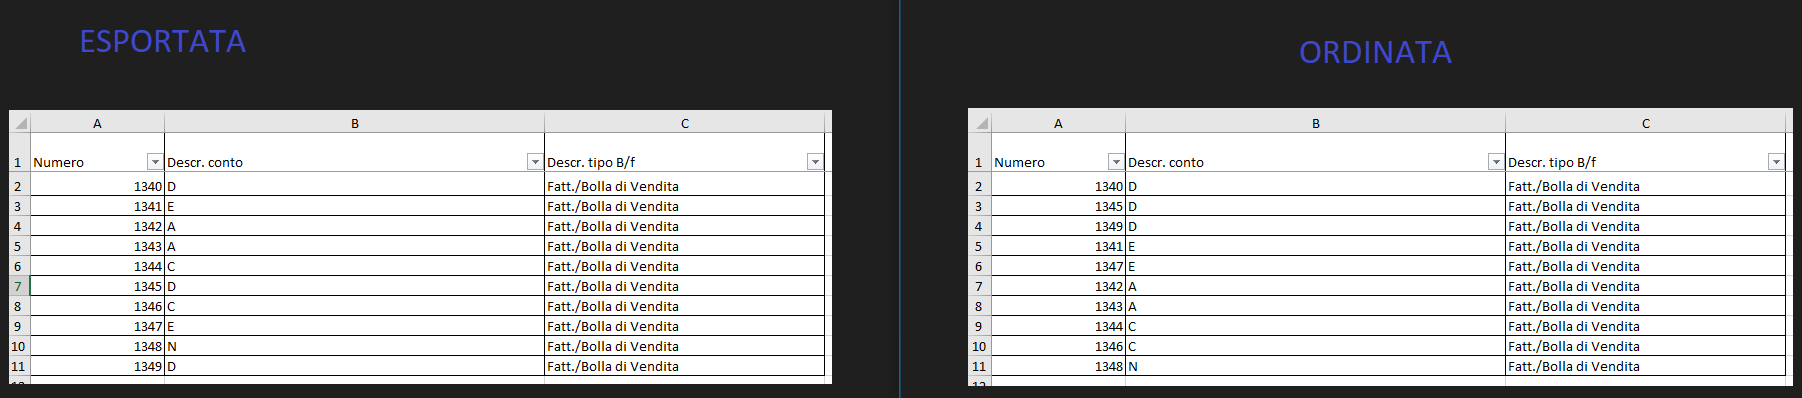Select column B header in ESPORTATA sheet
The width and height of the screenshot is (1802, 398).
[x=355, y=123]
